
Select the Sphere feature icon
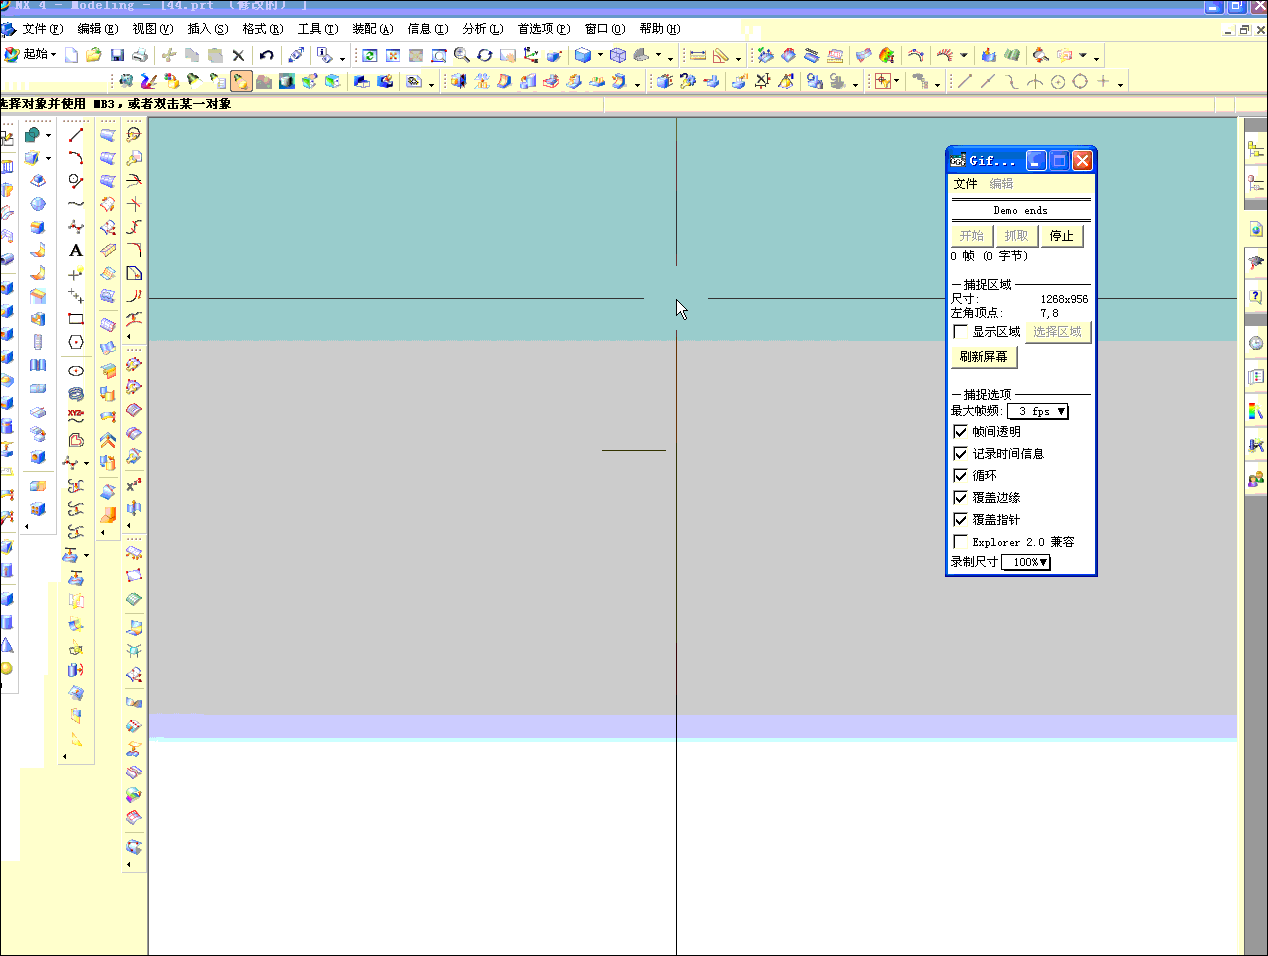7,669
